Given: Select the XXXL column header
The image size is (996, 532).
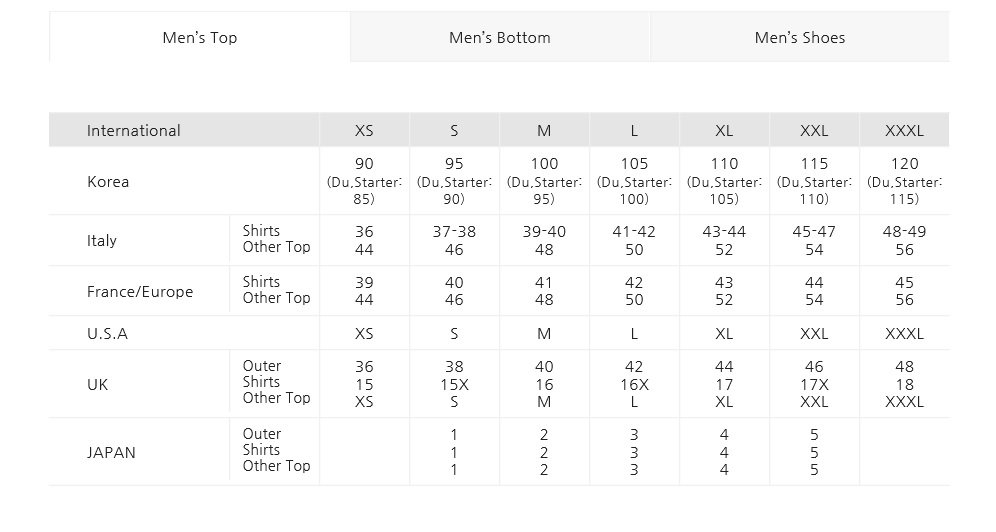Looking at the screenshot, I should pyautogui.click(x=905, y=130).
